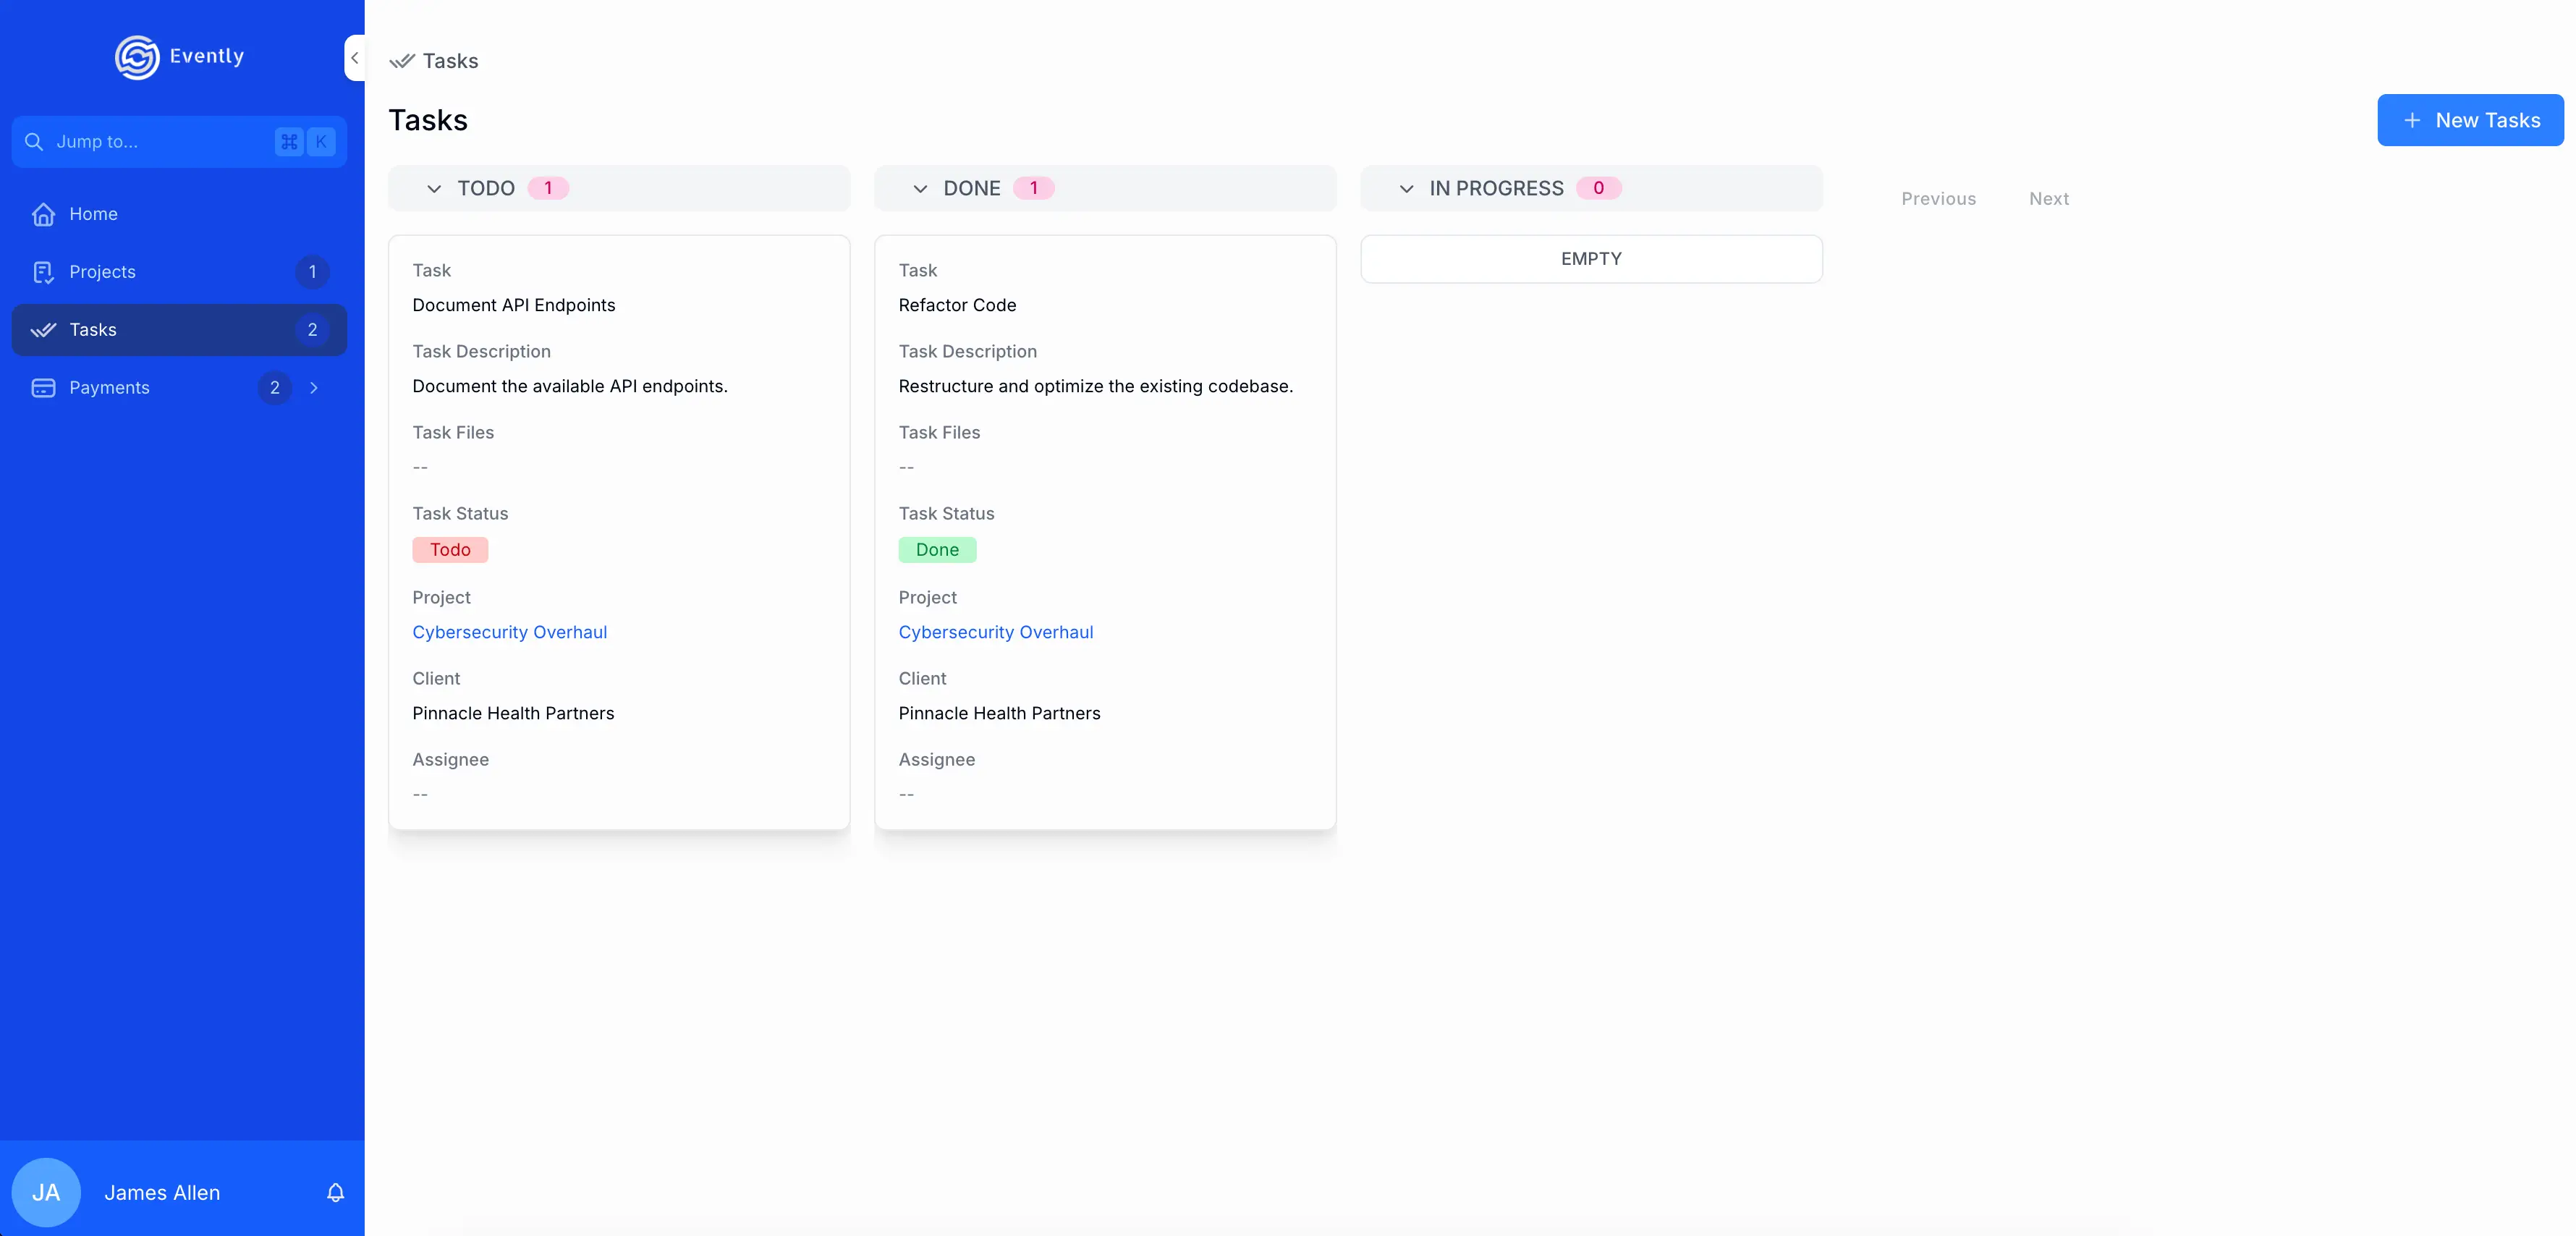Click the Tasks double-check sidebar icon
The width and height of the screenshot is (2576, 1236).
pos(43,330)
